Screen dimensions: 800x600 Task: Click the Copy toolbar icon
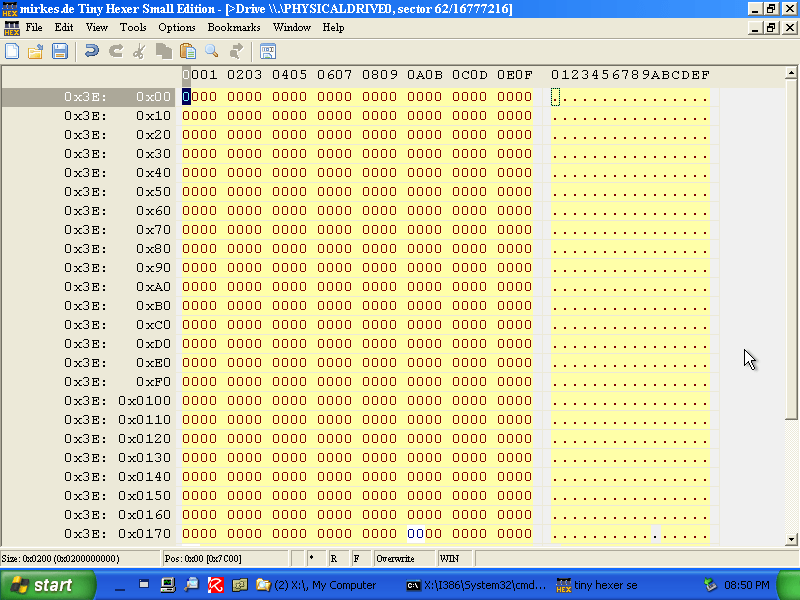tap(163, 51)
